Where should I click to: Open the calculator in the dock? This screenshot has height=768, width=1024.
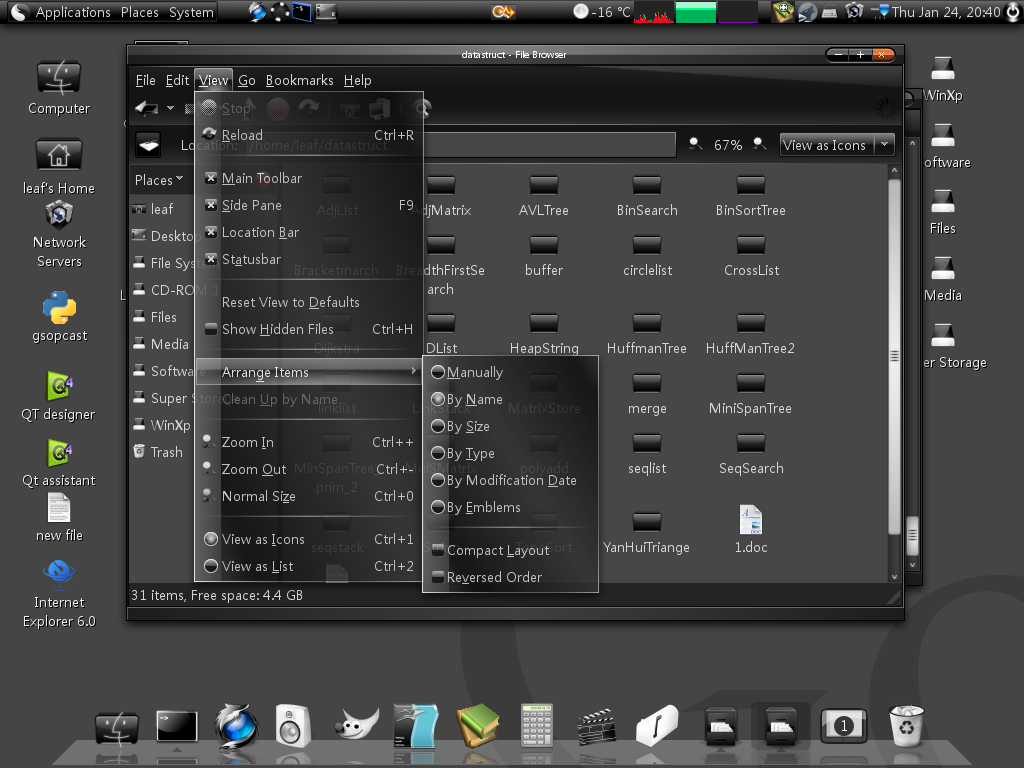click(537, 725)
